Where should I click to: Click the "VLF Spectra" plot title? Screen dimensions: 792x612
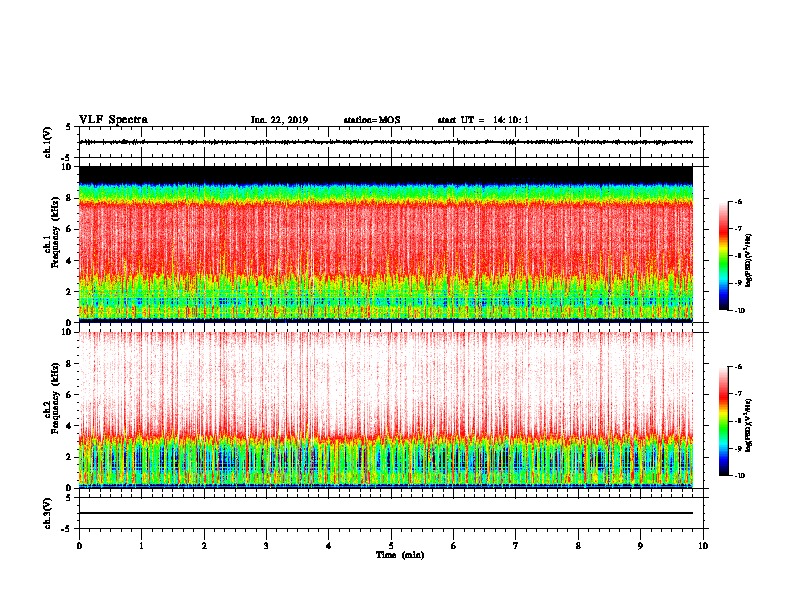[113, 120]
